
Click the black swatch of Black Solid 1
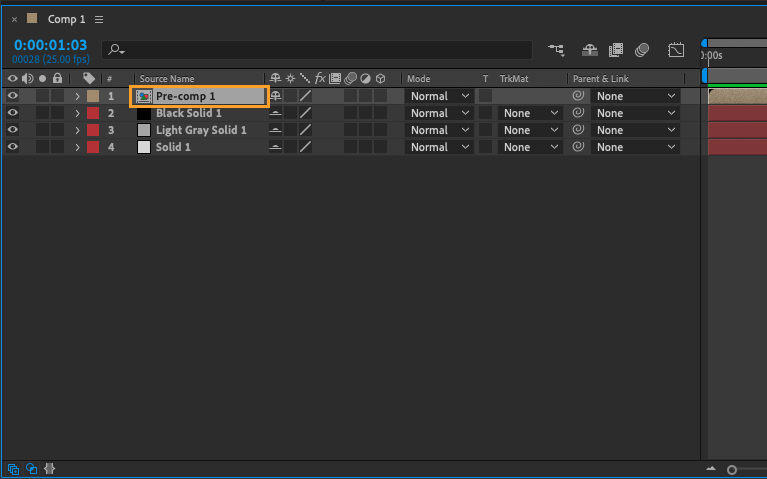pyautogui.click(x=144, y=113)
